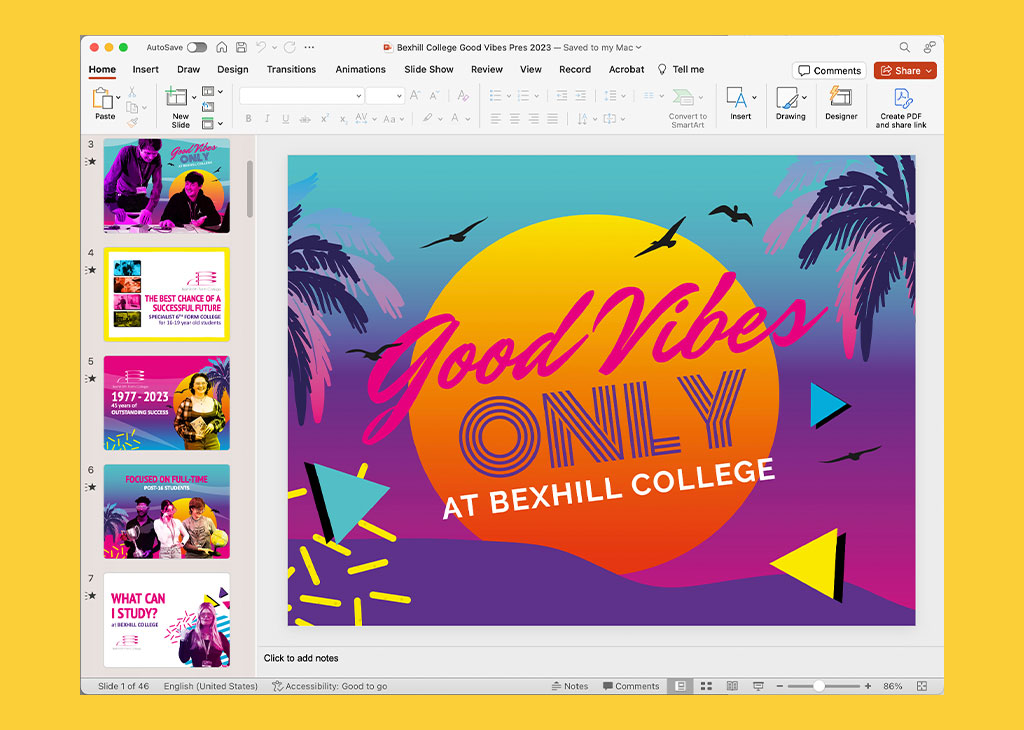Click the Home icon in title bar
Viewport: 1024px width, 730px height.
pyautogui.click(x=222, y=47)
